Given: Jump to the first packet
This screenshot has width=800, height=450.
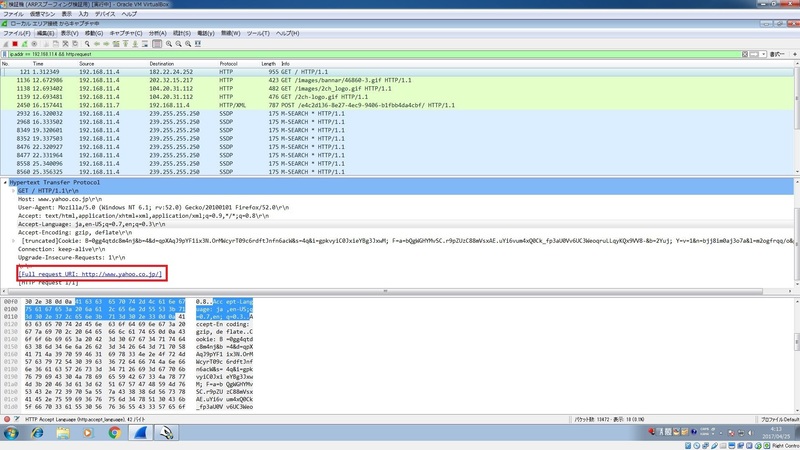Looking at the screenshot, I should coord(126,44).
